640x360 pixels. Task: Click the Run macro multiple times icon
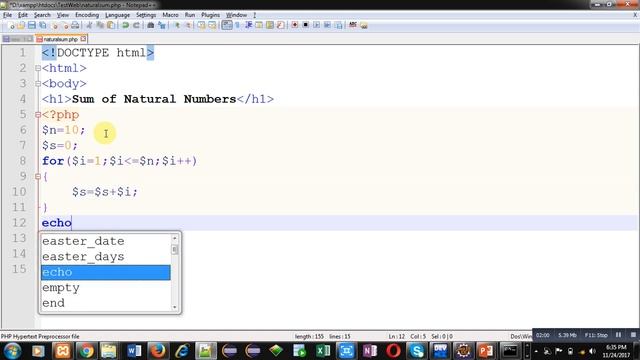(327, 25)
